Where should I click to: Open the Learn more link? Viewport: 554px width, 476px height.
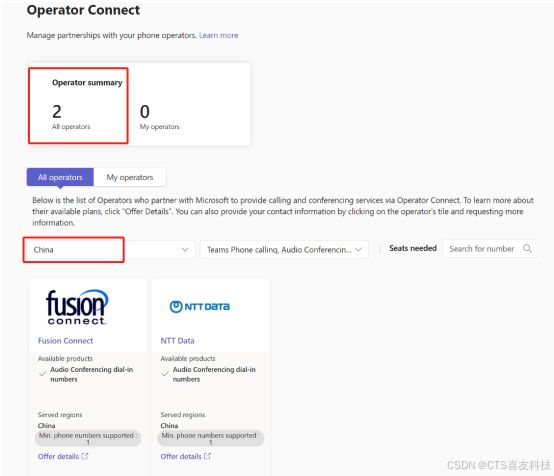coord(219,35)
